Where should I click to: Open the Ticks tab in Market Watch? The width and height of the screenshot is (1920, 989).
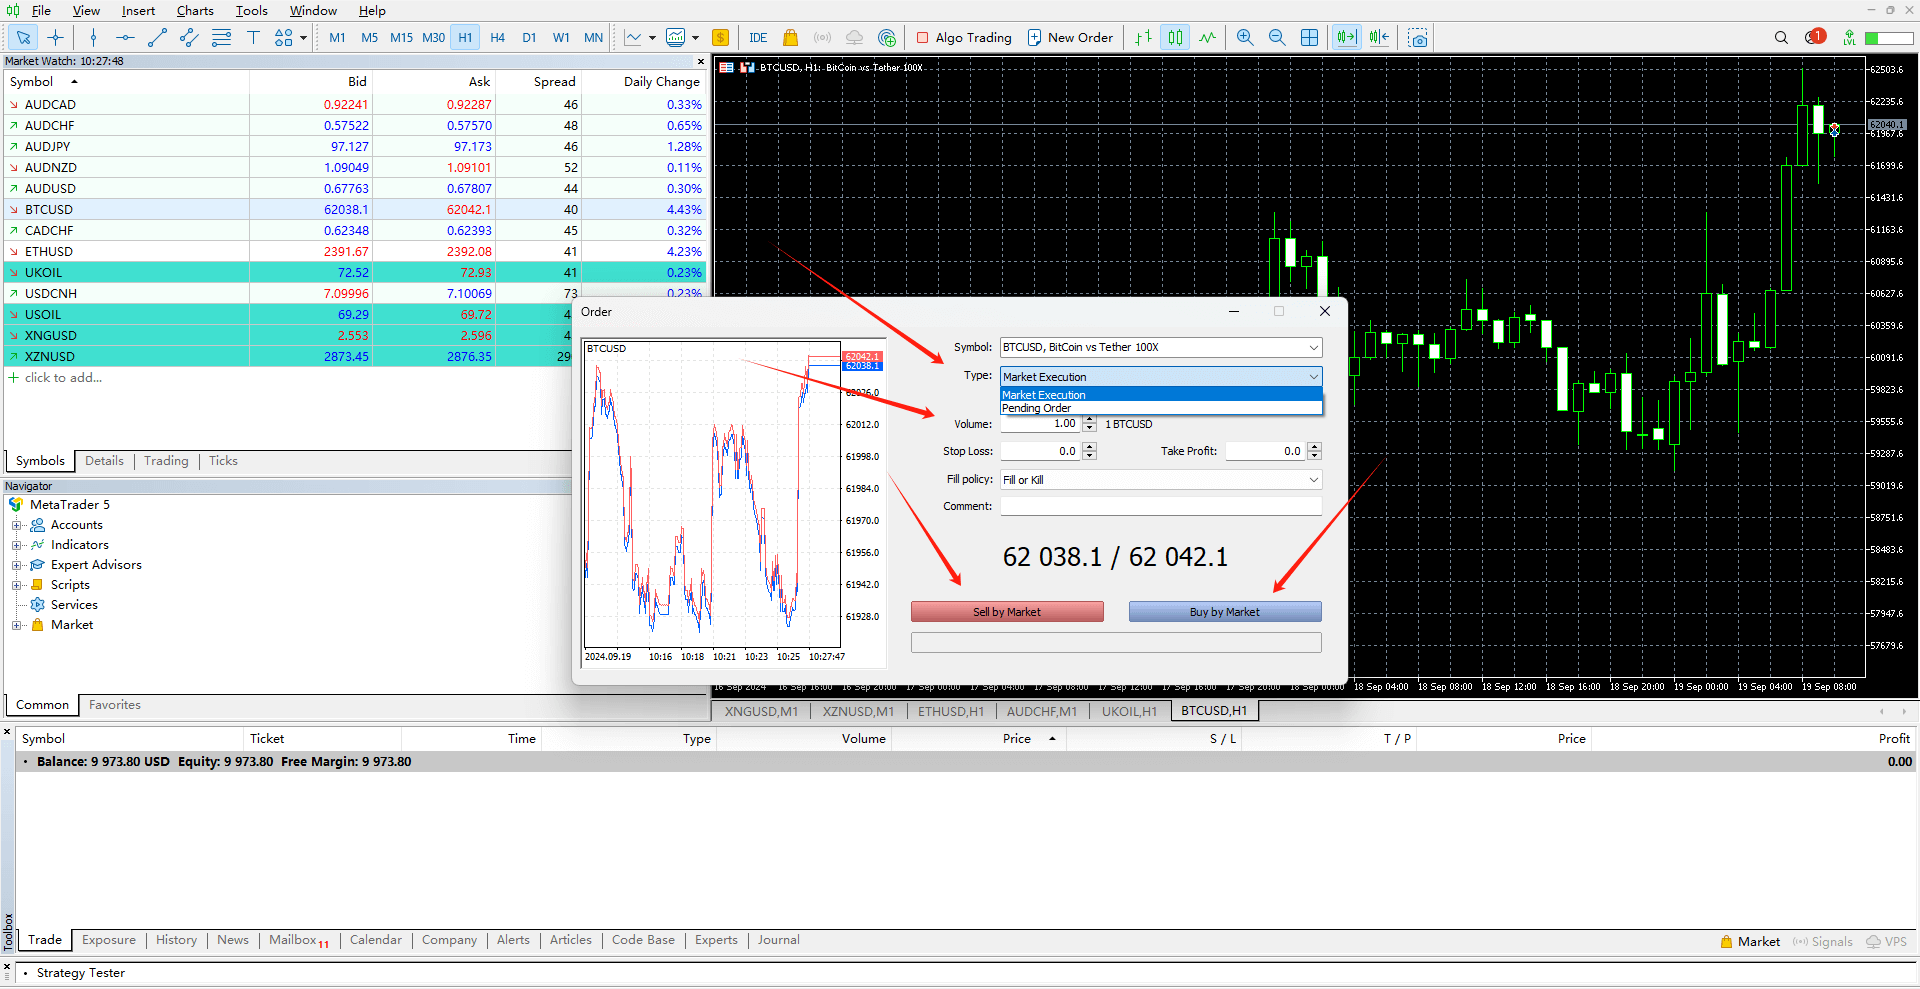tap(223, 461)
